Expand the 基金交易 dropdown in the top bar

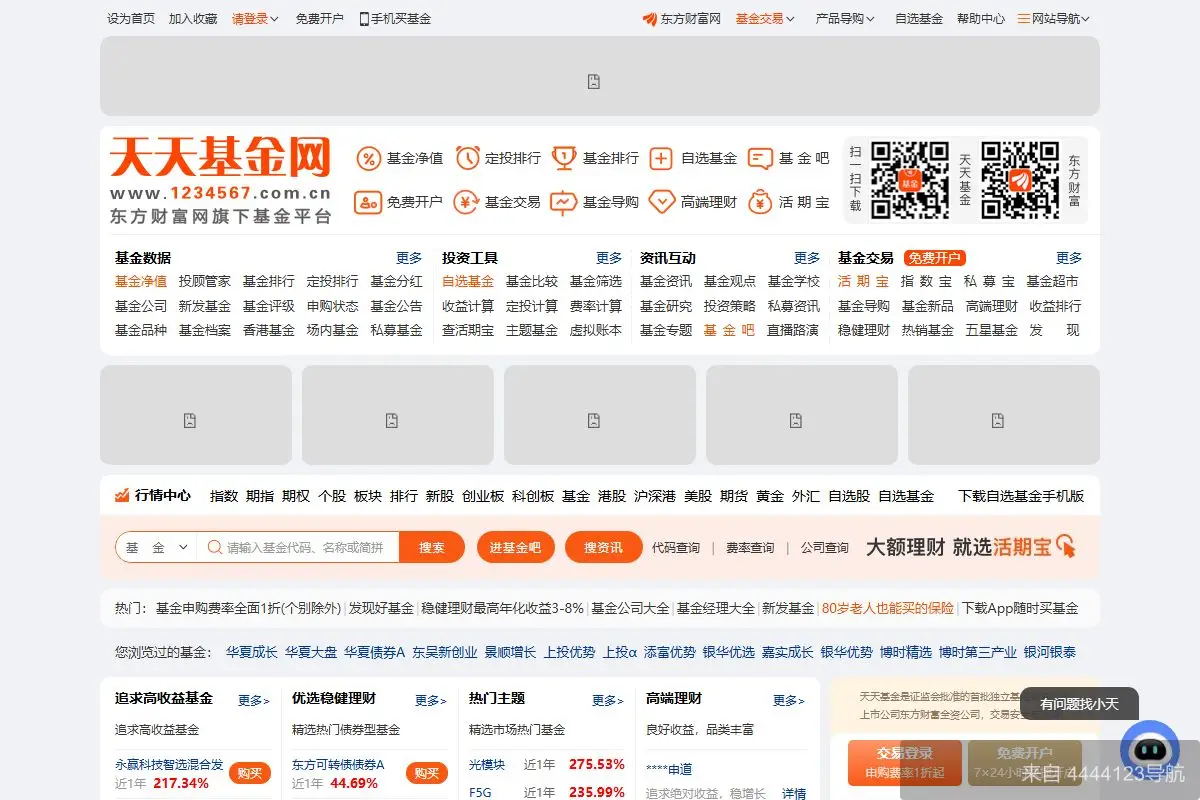pos(765,17)
